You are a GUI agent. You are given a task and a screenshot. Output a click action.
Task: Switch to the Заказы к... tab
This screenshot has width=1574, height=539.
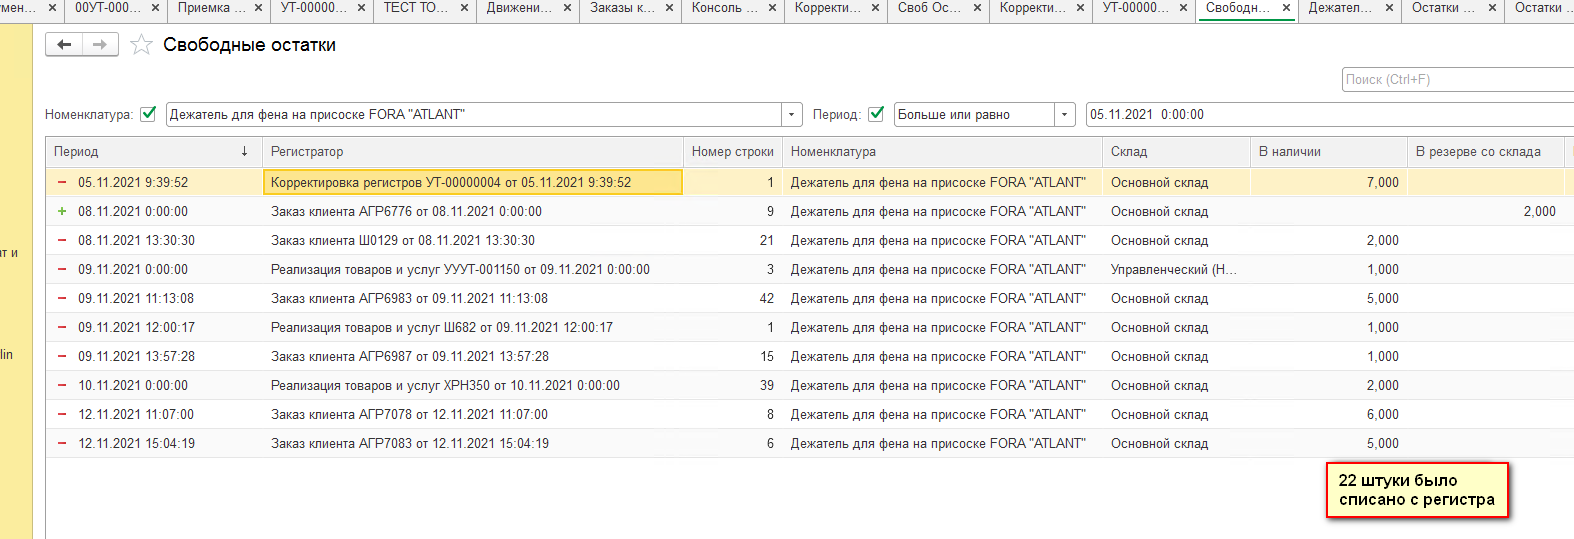point(621,8)
